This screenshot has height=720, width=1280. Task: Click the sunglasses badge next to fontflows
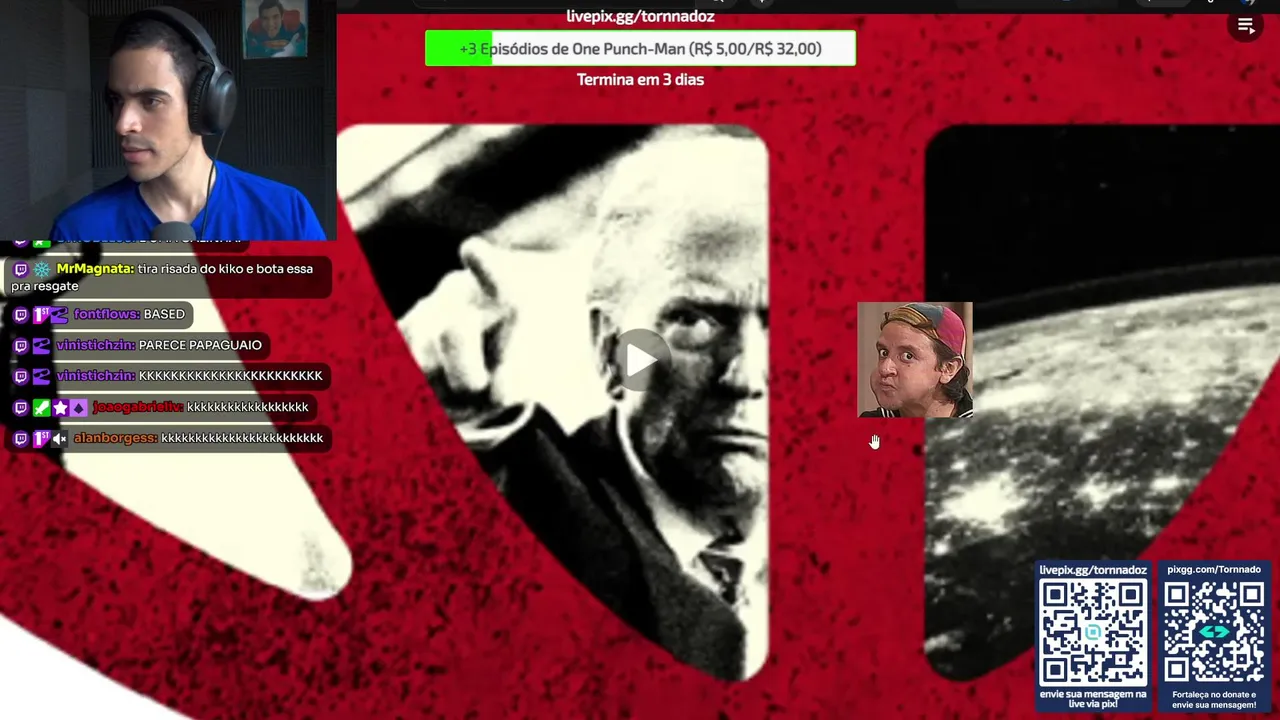click(60, 315)
